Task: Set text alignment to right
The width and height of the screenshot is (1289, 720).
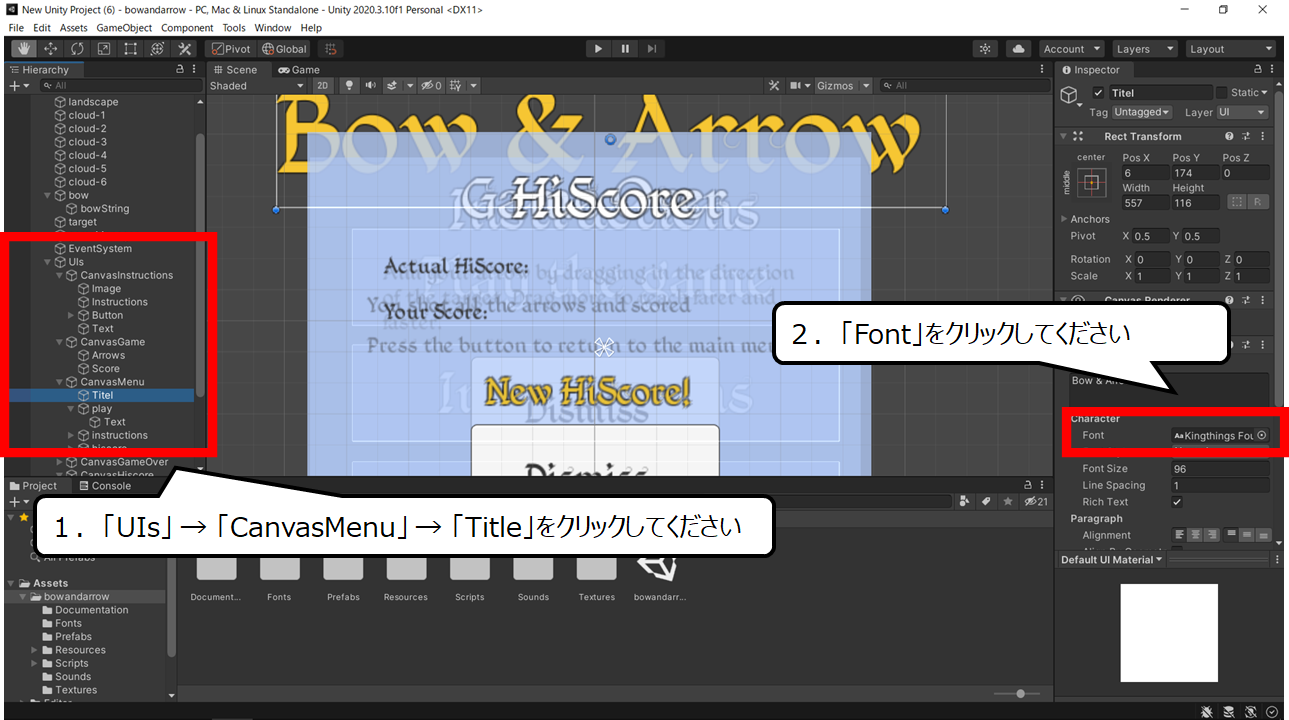Action: pyautogui.click(x=1211, y=535)
